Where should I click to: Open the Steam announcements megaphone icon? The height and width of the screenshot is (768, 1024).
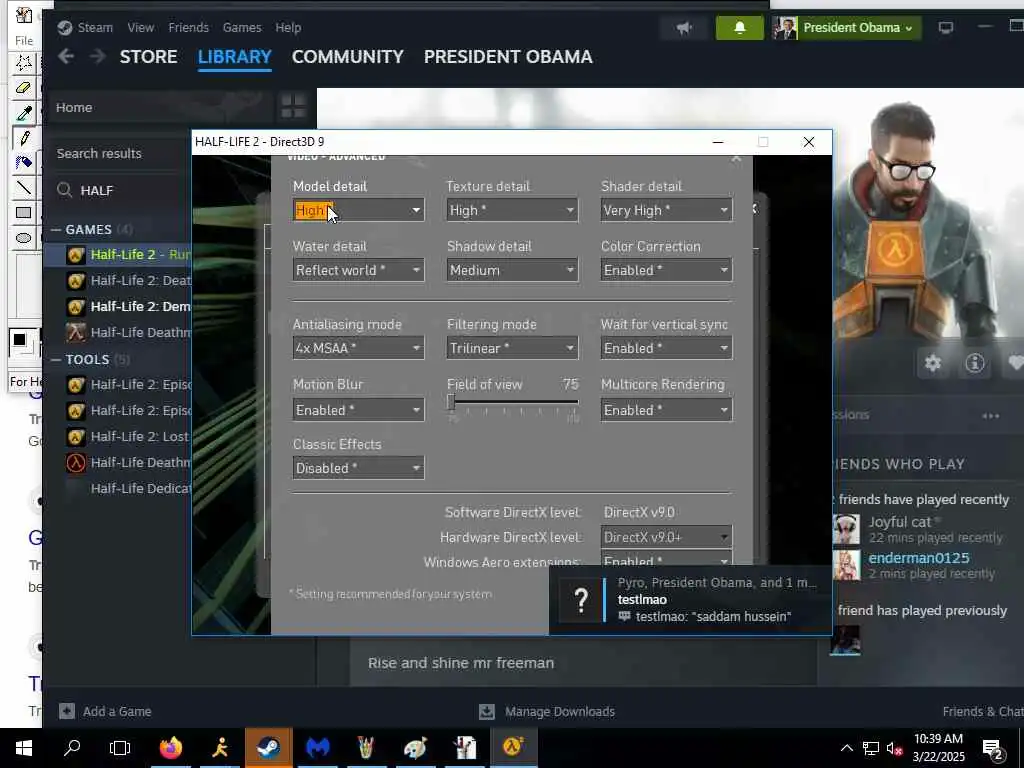pyautogui.click(x=684, y=28)
